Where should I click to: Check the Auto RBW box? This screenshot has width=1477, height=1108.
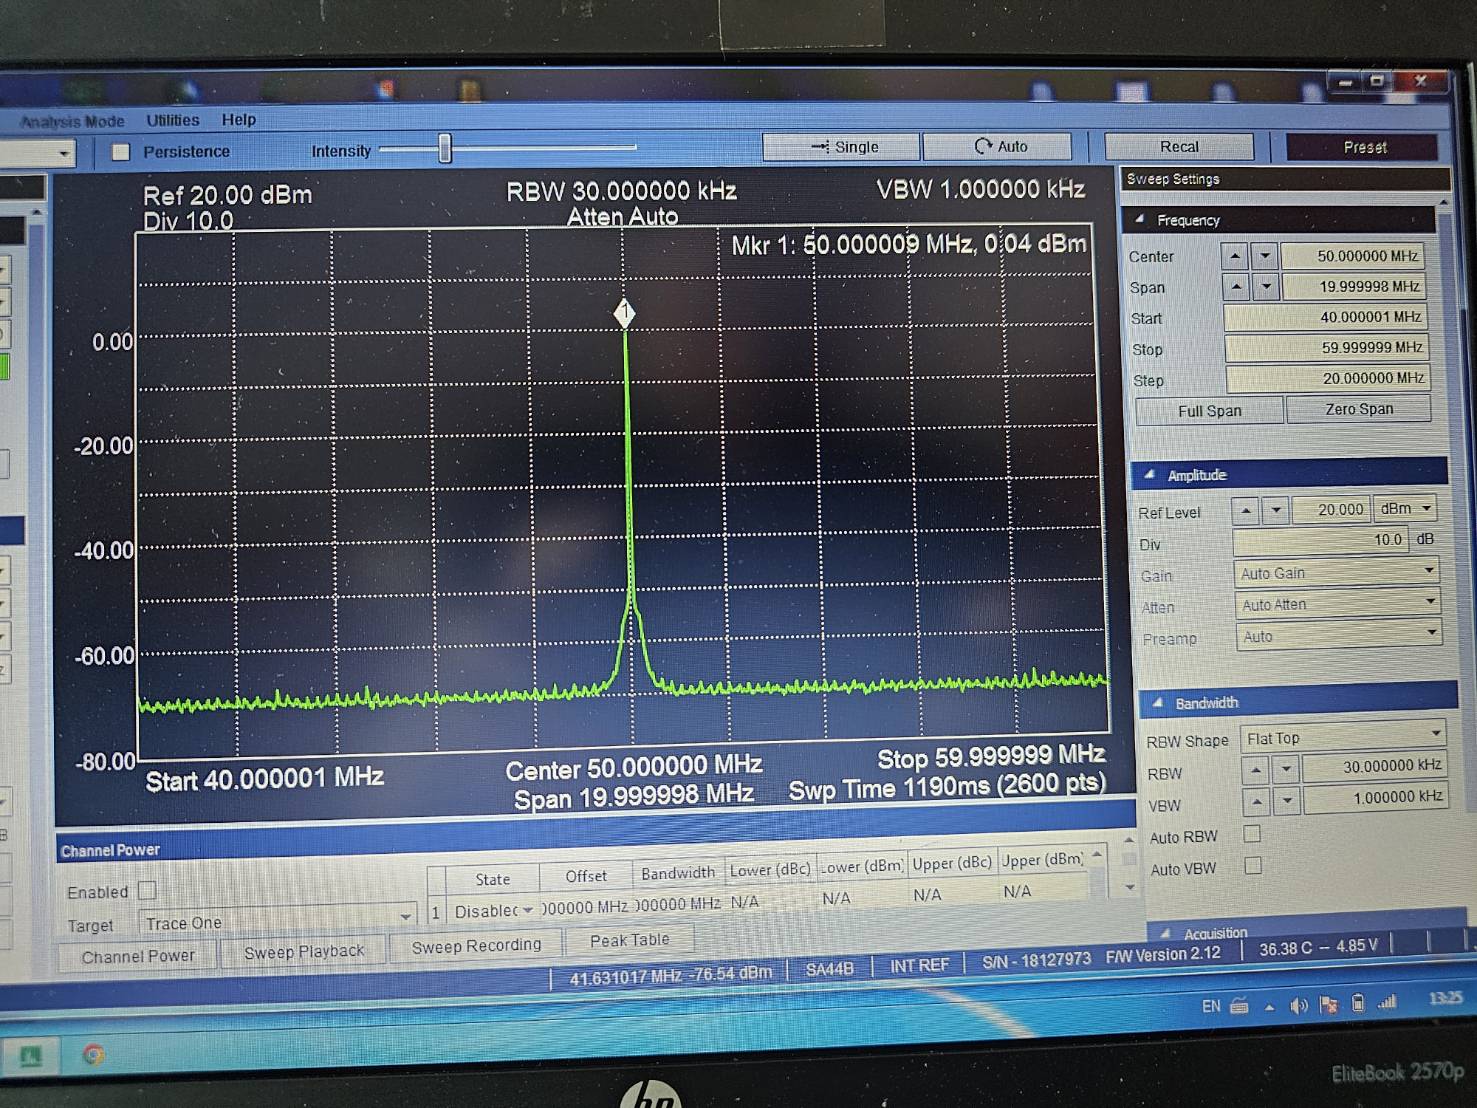tap(1251, 833)
